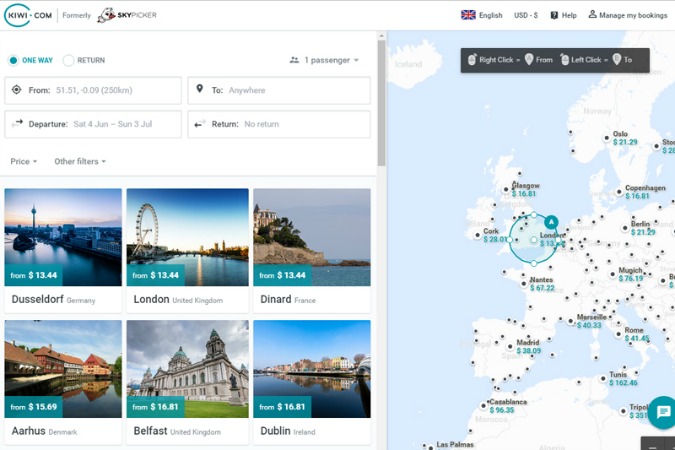Screen dimensions: 675x450
Task: Select the Return radio button
Action: click(x=68, y=60)
